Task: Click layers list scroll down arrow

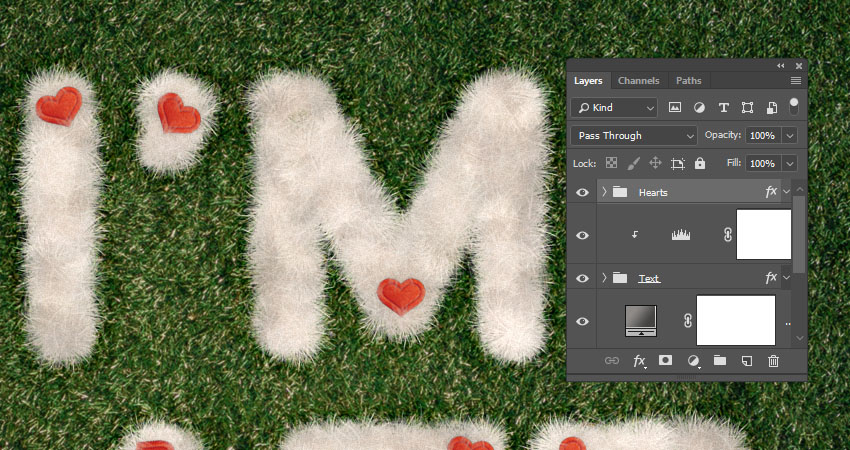Action: tap(799, 338)
